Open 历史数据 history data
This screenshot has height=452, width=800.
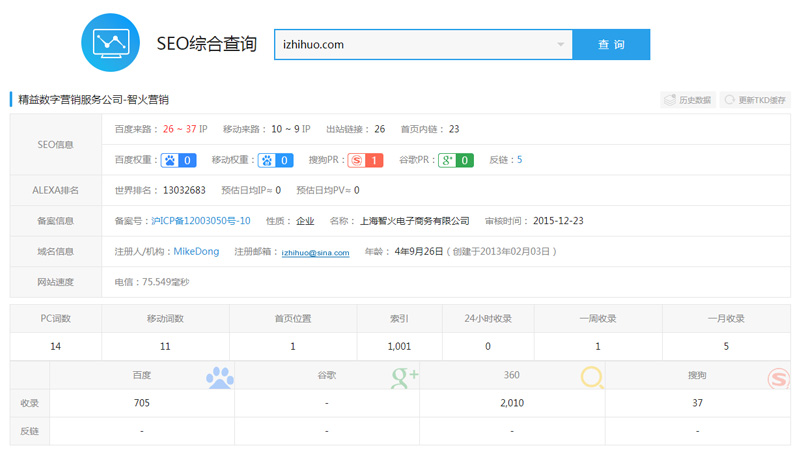[x=687, y=100]
